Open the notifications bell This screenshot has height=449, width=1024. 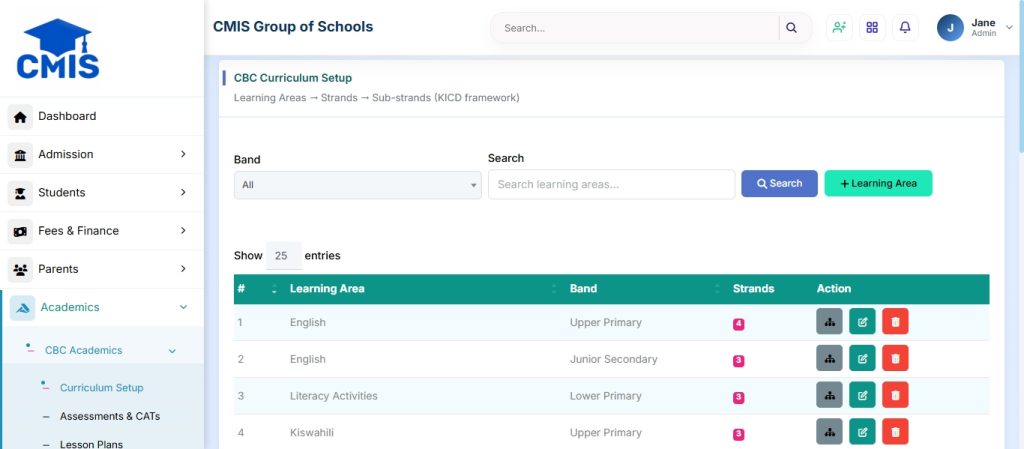[905, 27]
